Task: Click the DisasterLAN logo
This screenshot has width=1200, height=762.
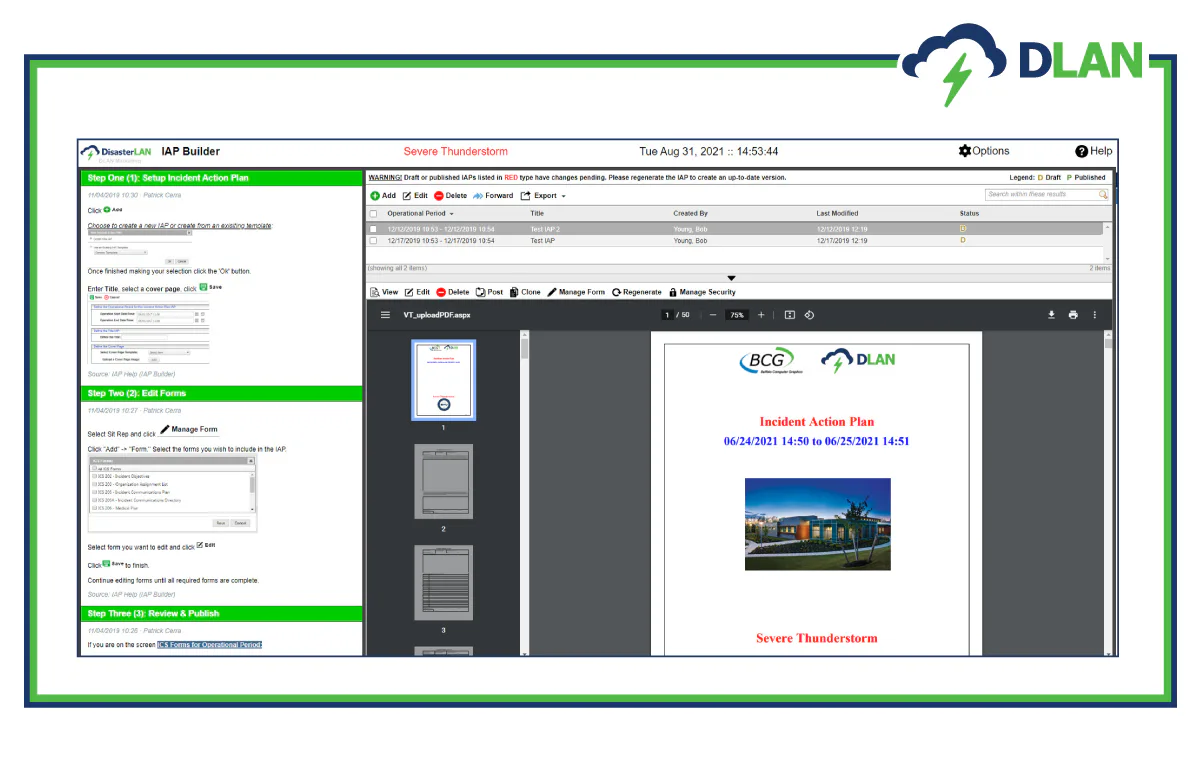Action: 117,152
